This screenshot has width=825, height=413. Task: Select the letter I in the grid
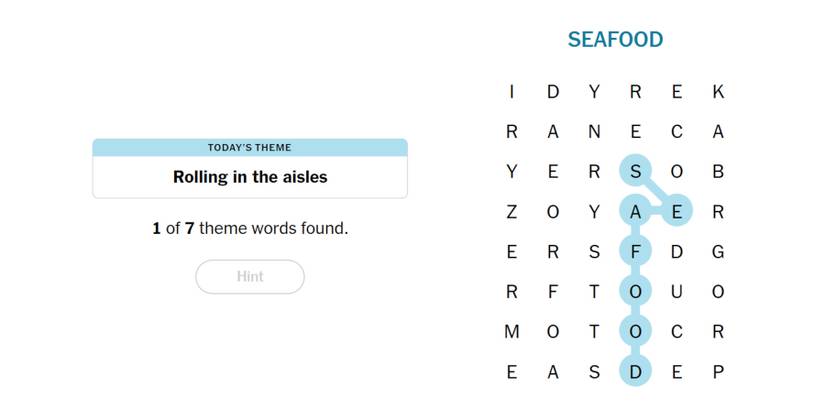coord(512,92)
